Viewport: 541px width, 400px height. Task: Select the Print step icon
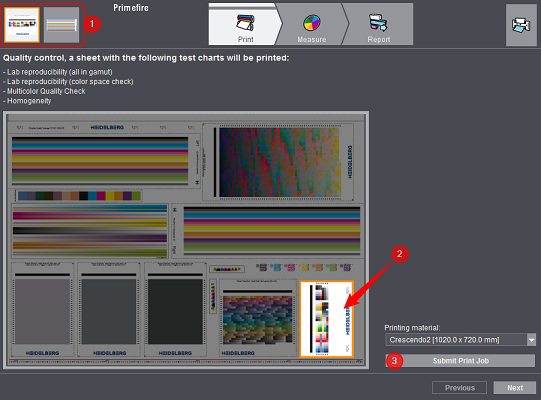(x=245, y=23)
